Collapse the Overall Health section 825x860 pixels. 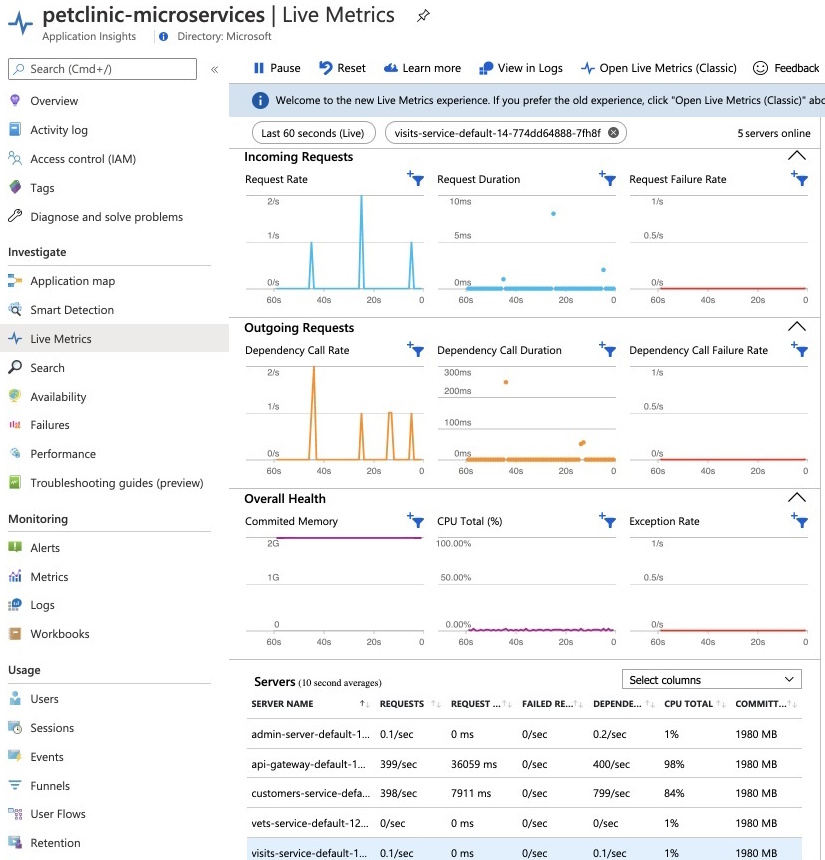pyautogui.click(x=796, y=498)
